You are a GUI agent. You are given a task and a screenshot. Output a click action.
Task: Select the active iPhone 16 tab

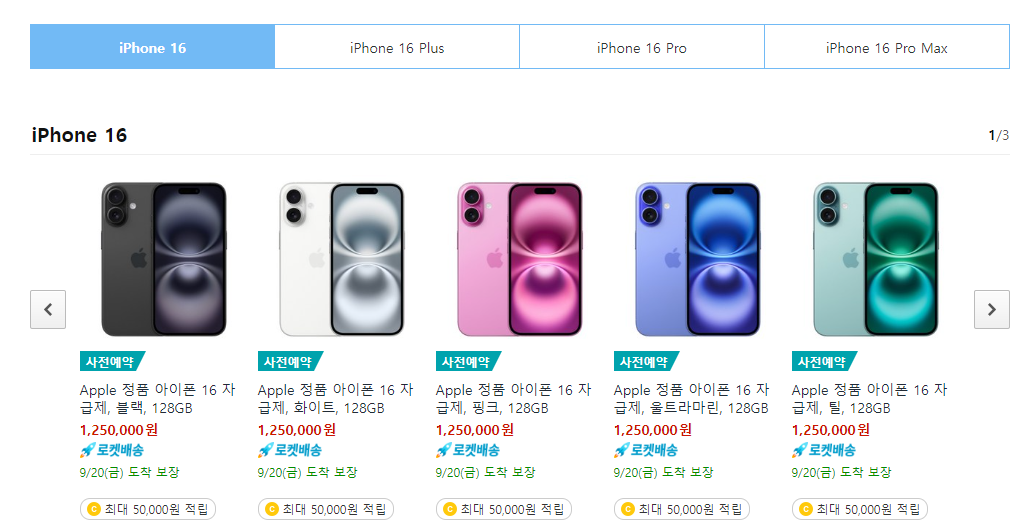pos(152,47)
